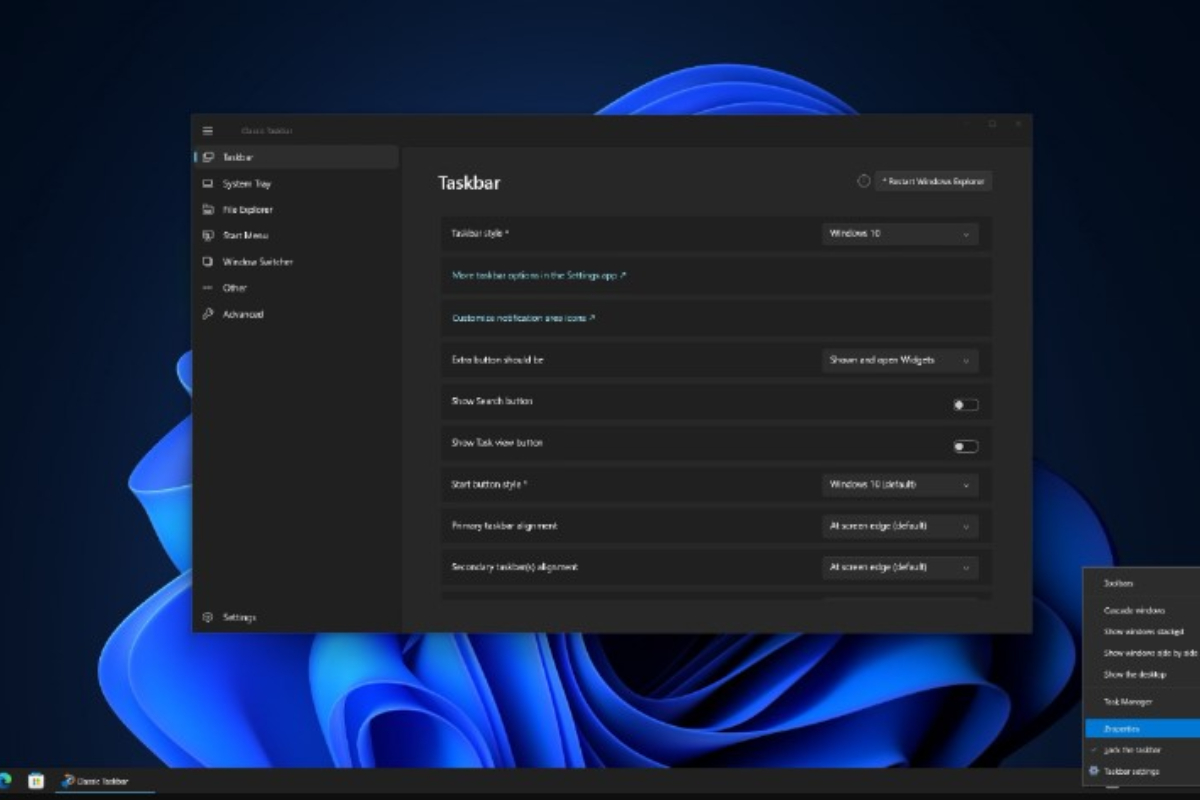Open the Advanced section wrench icon

click(x=208, y=314)
